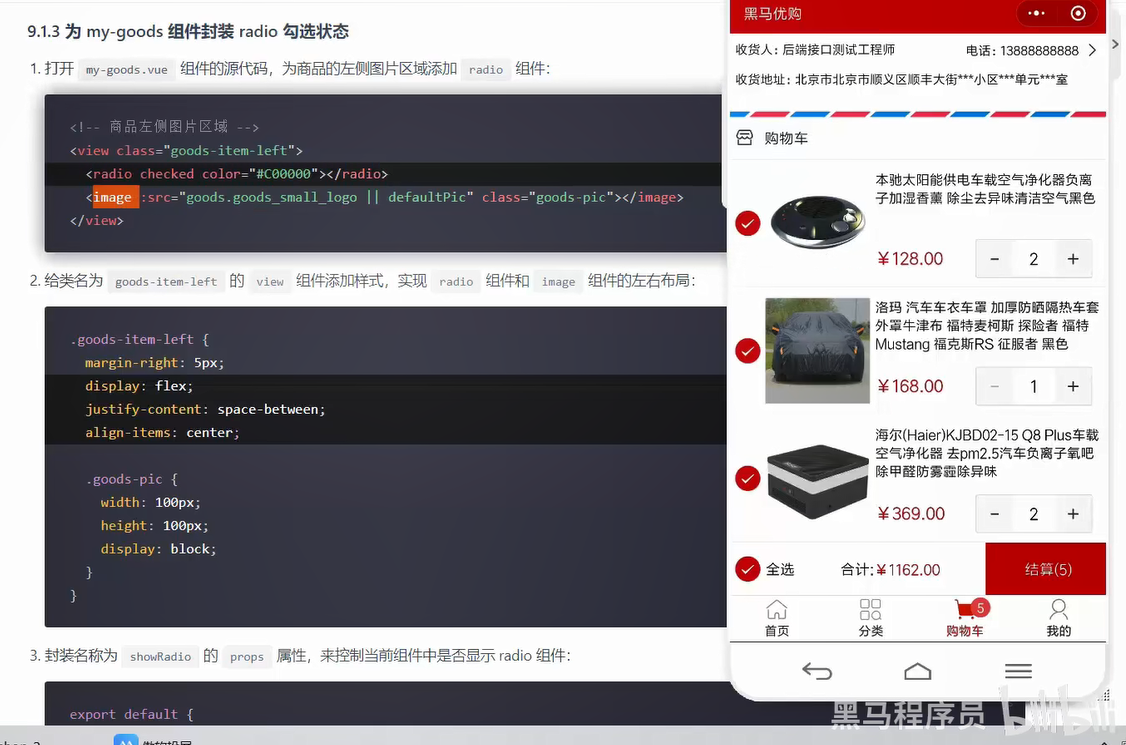Click the showRadio inline code

coord(160,657)
